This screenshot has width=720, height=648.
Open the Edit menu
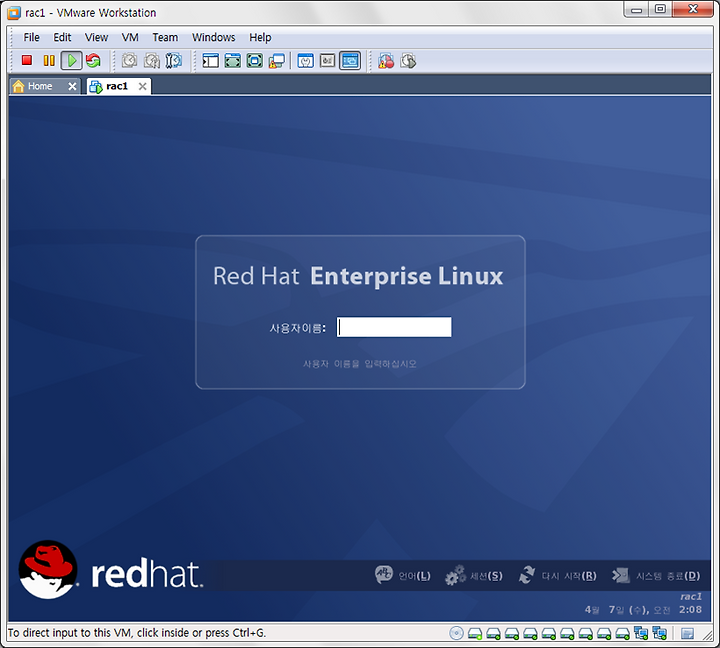coord(62,37)
